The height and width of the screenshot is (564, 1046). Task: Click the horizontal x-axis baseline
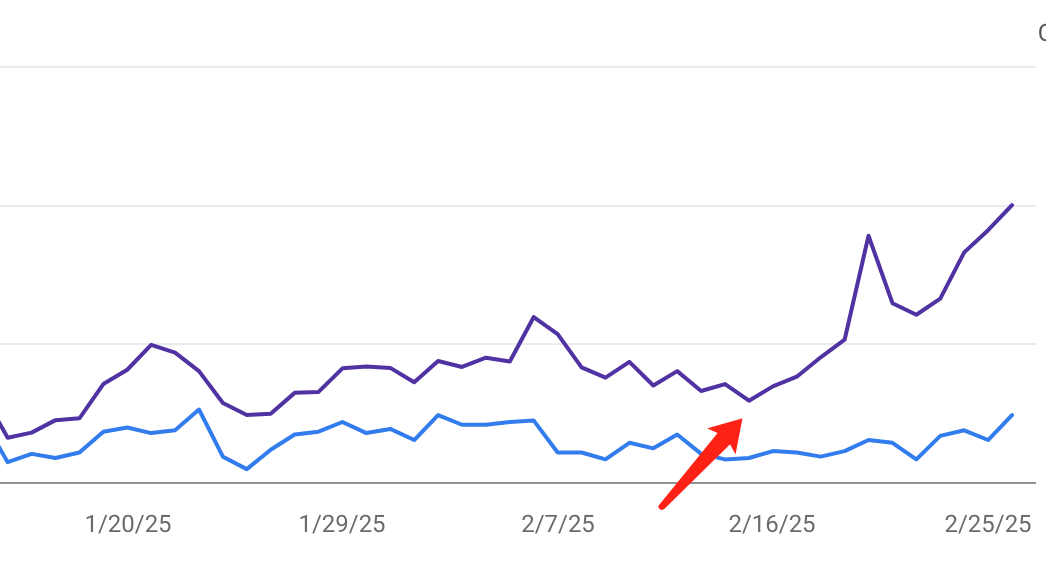click(x=500, y=483)
